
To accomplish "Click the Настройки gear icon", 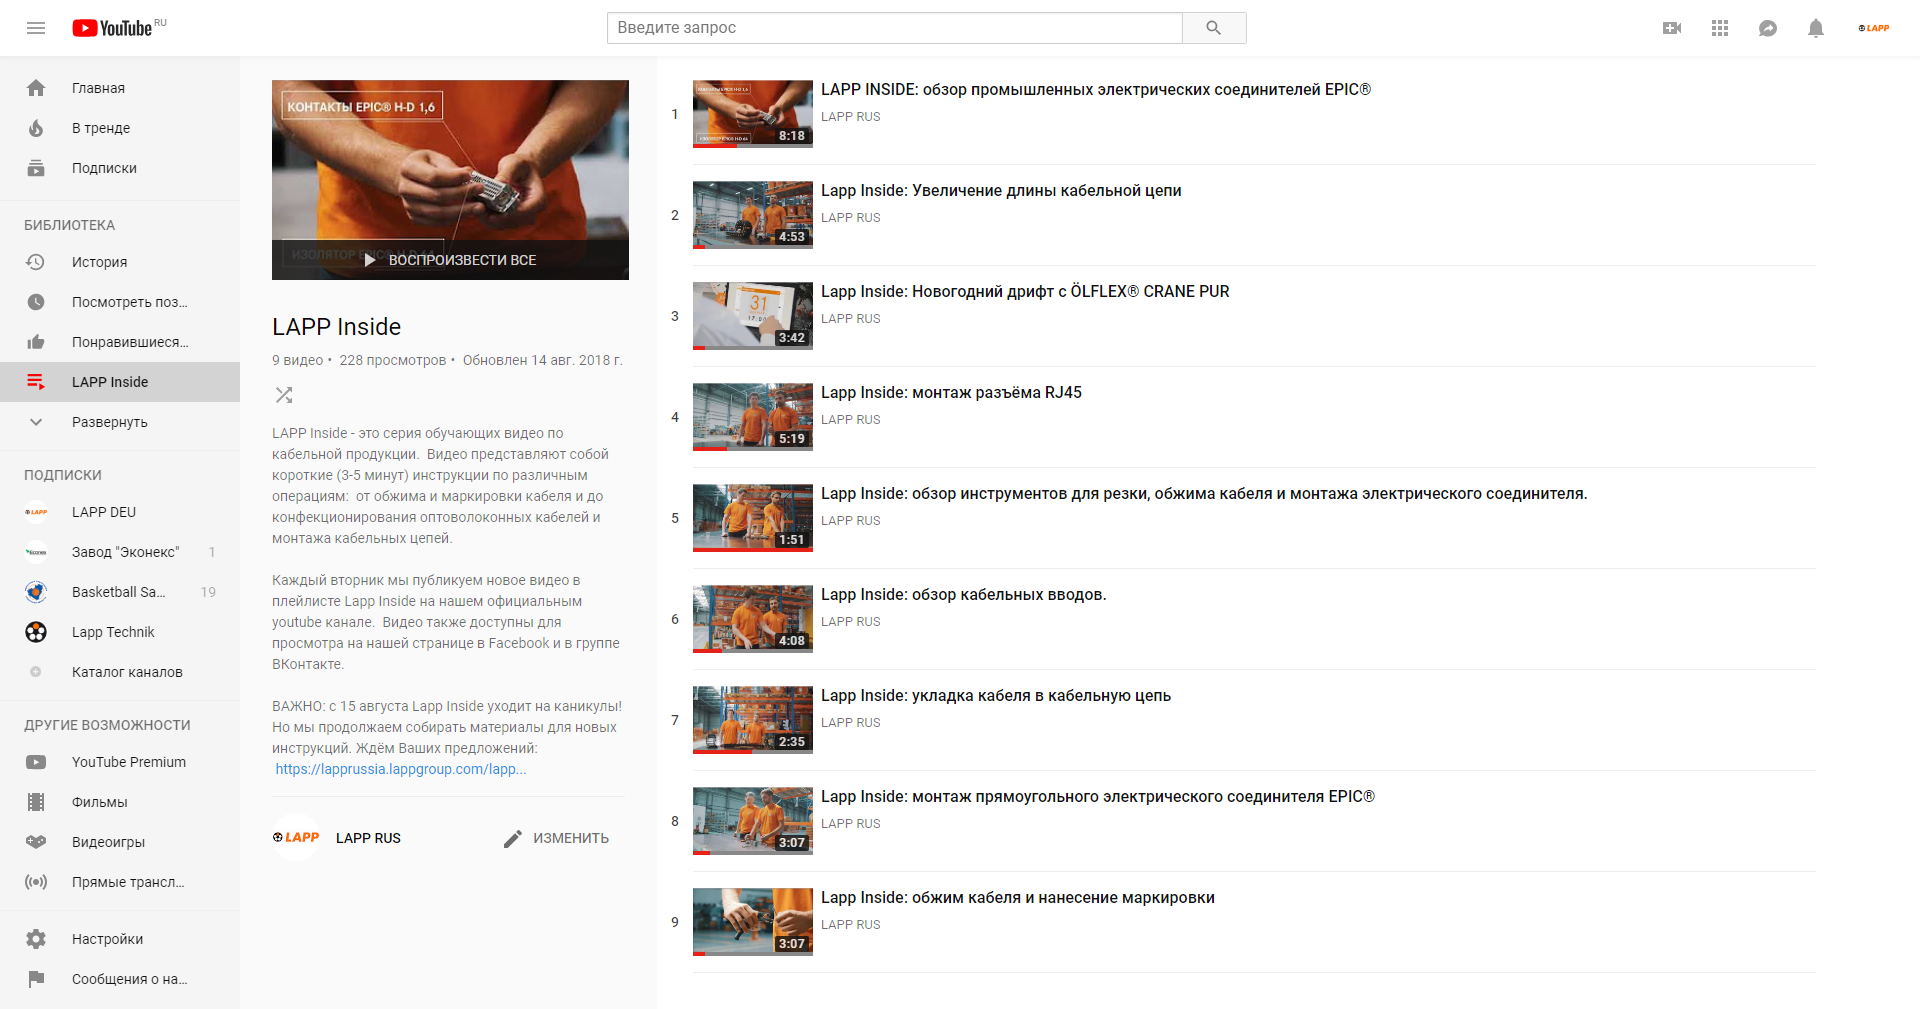I will (x=36, y=939).
